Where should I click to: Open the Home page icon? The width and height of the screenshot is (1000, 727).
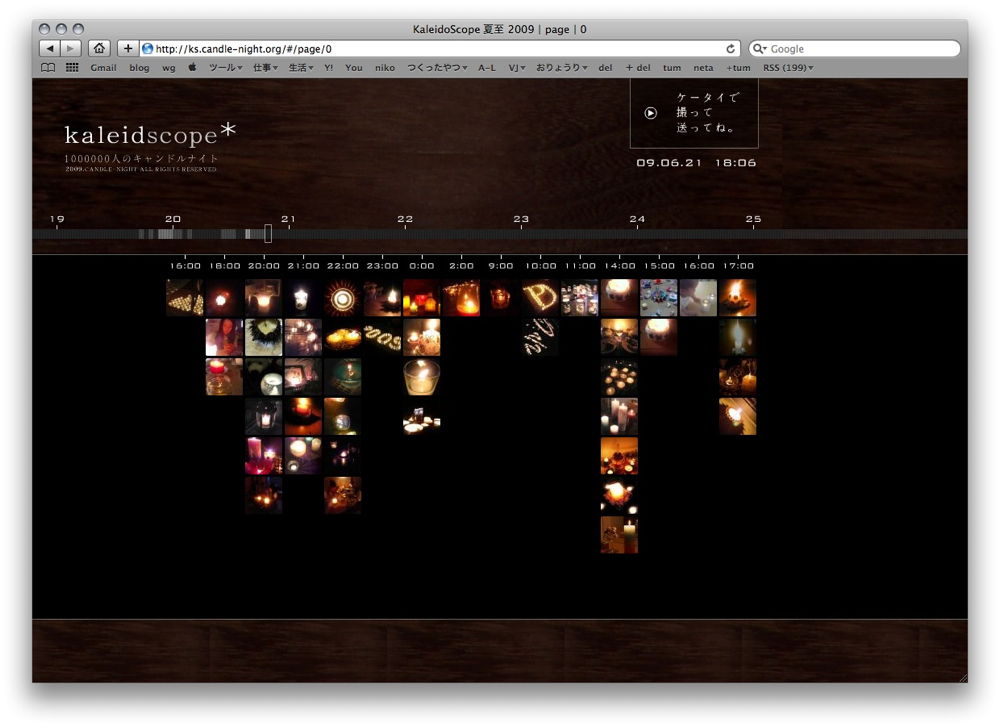coord(99,48)
